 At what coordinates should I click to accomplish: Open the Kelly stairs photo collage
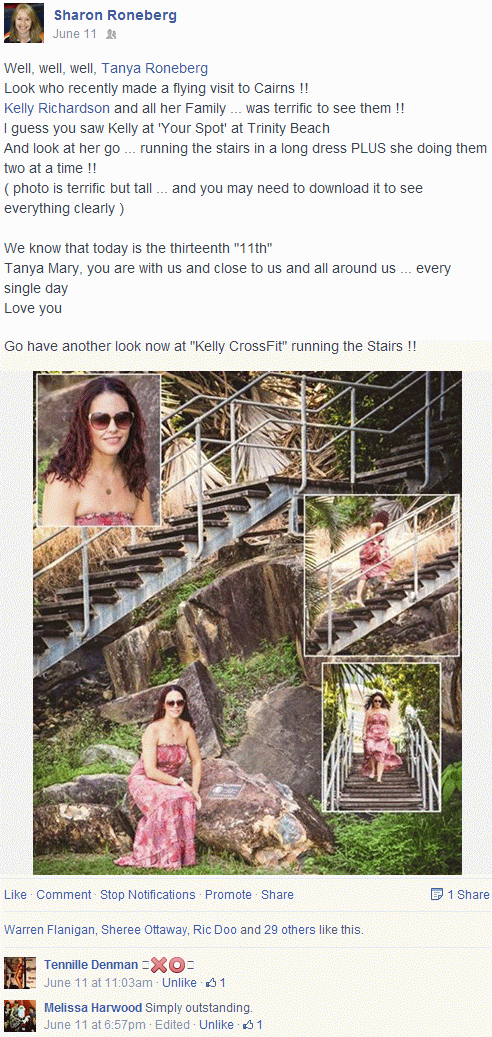(x=247, y=622)
